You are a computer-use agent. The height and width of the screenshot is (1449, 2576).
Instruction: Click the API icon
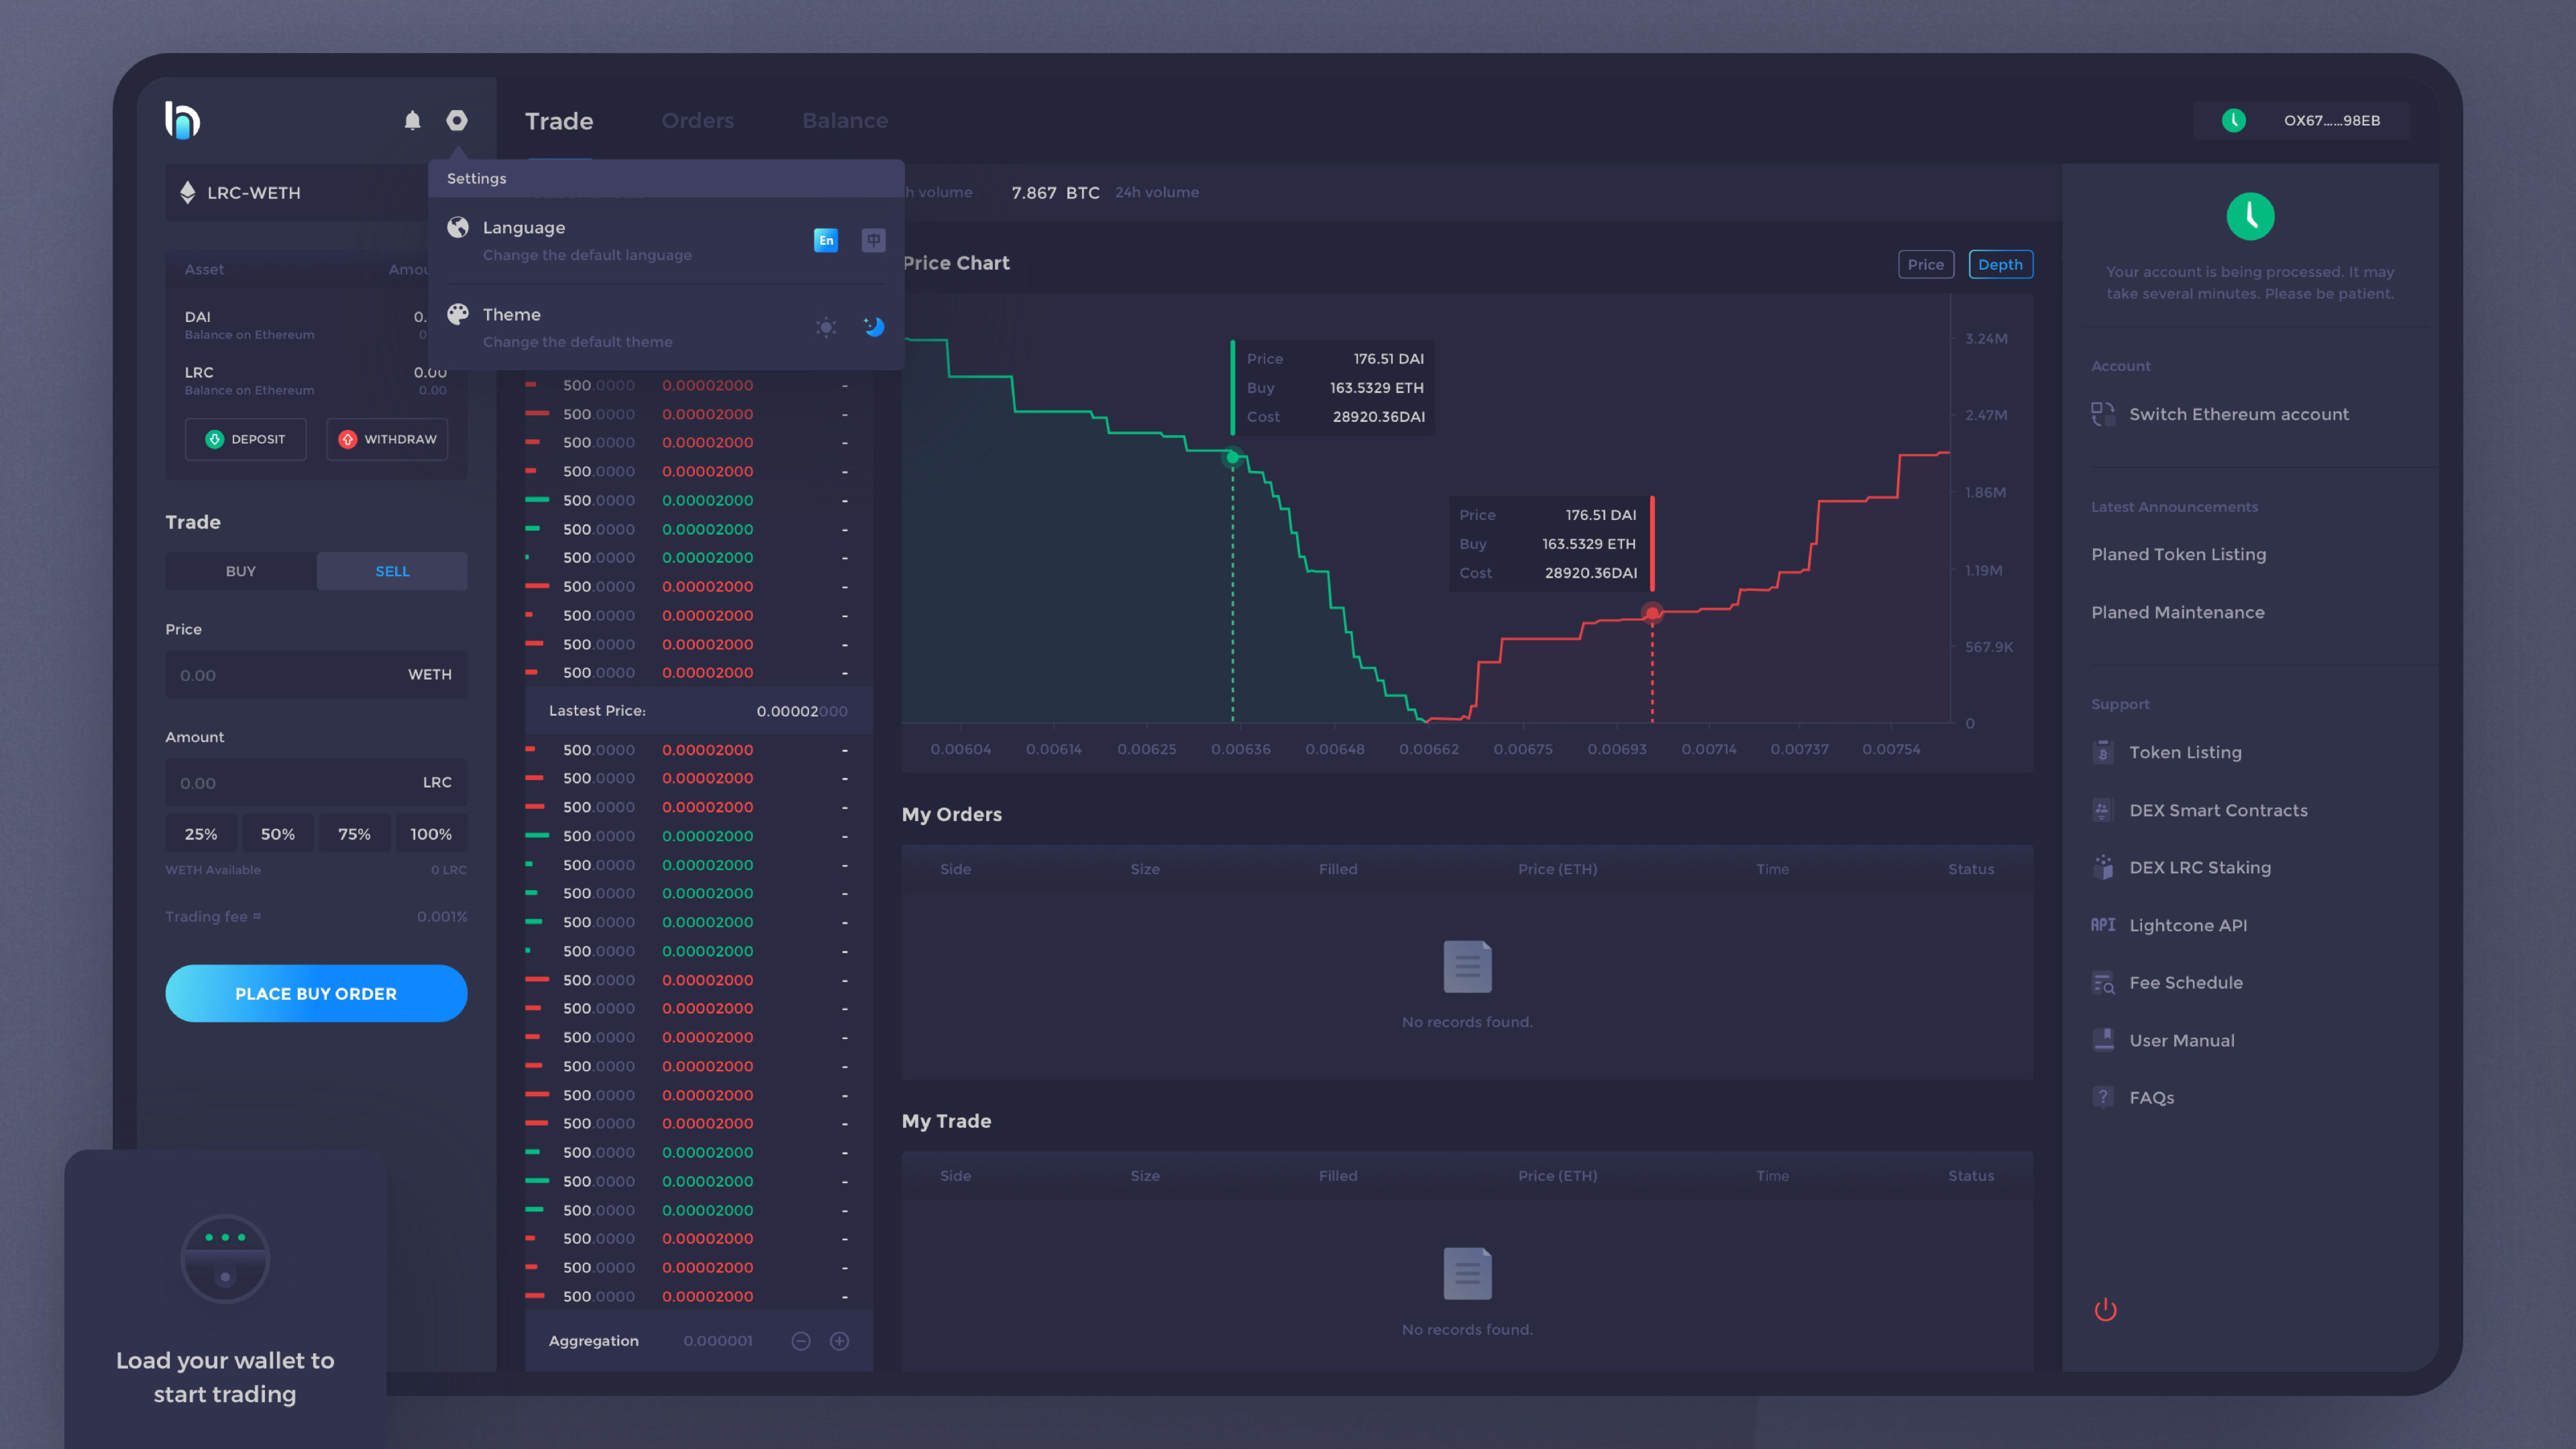2103,925
